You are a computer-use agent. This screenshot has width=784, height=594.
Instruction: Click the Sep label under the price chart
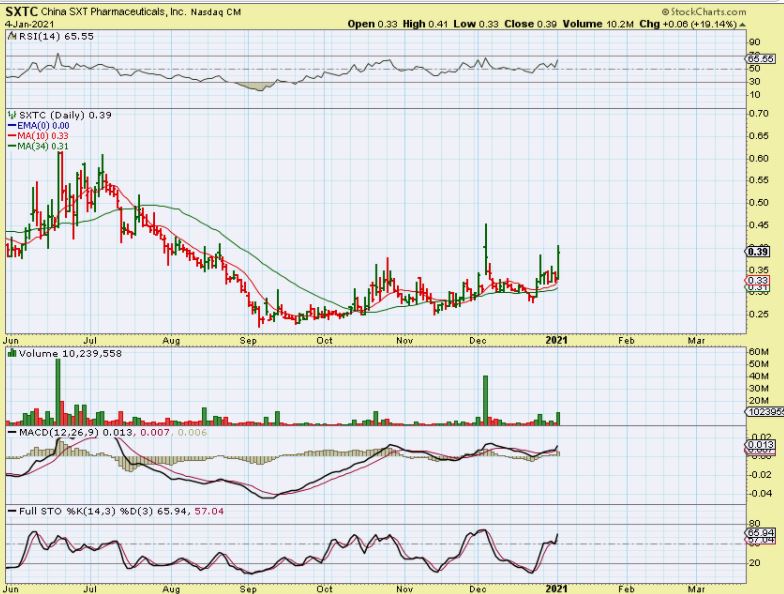click(248, 341)
